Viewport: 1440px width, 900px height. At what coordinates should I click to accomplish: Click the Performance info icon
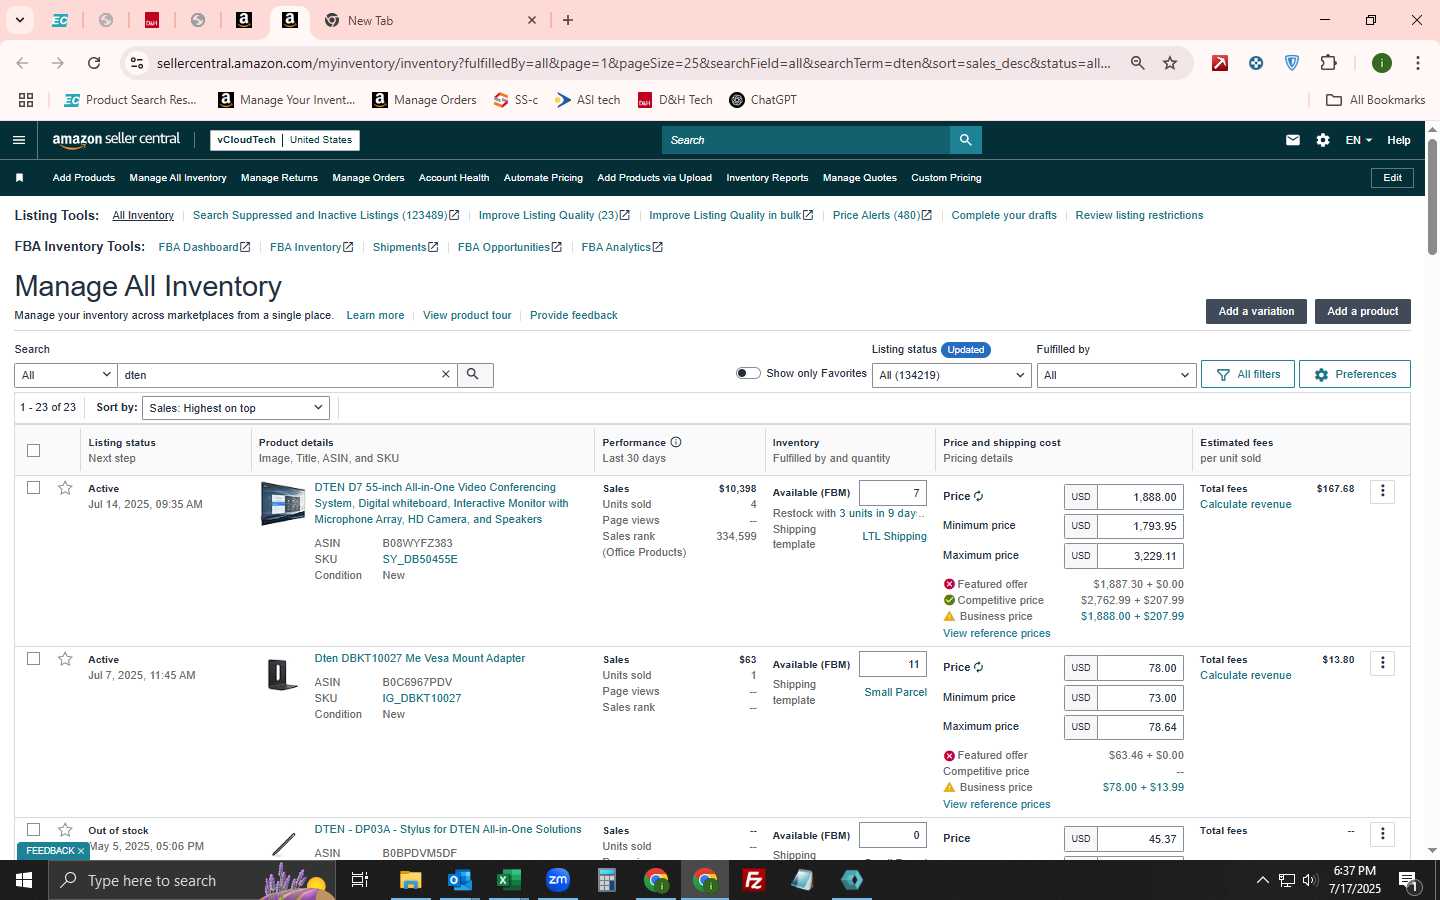point(676,442)
